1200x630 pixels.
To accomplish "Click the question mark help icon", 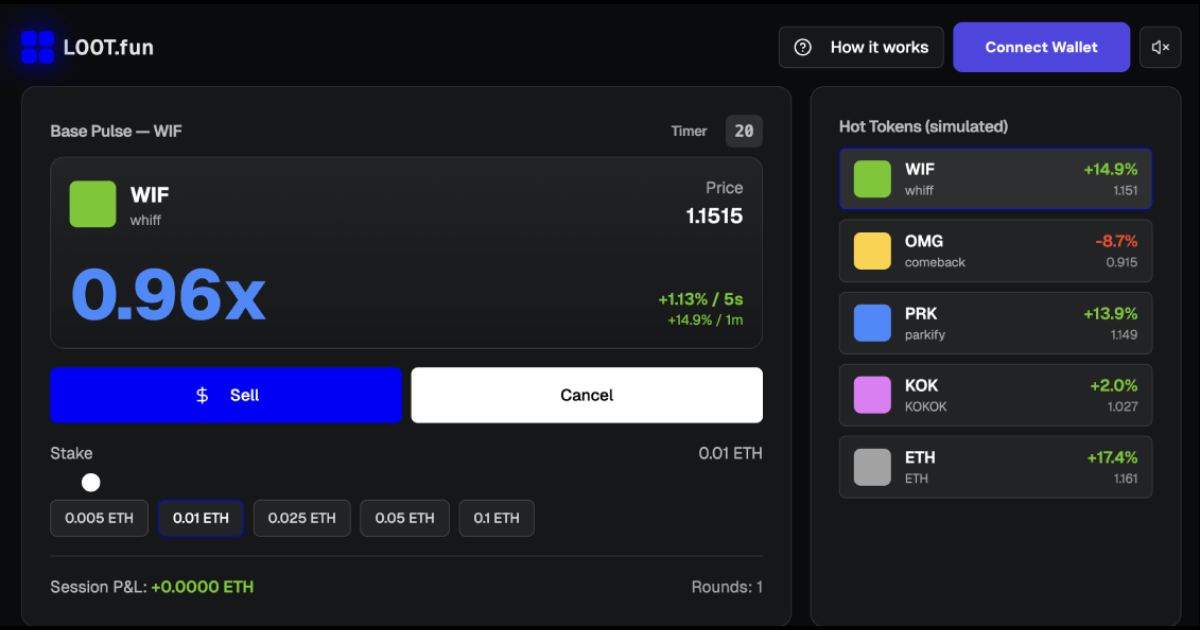I will [x=802, y=47].
